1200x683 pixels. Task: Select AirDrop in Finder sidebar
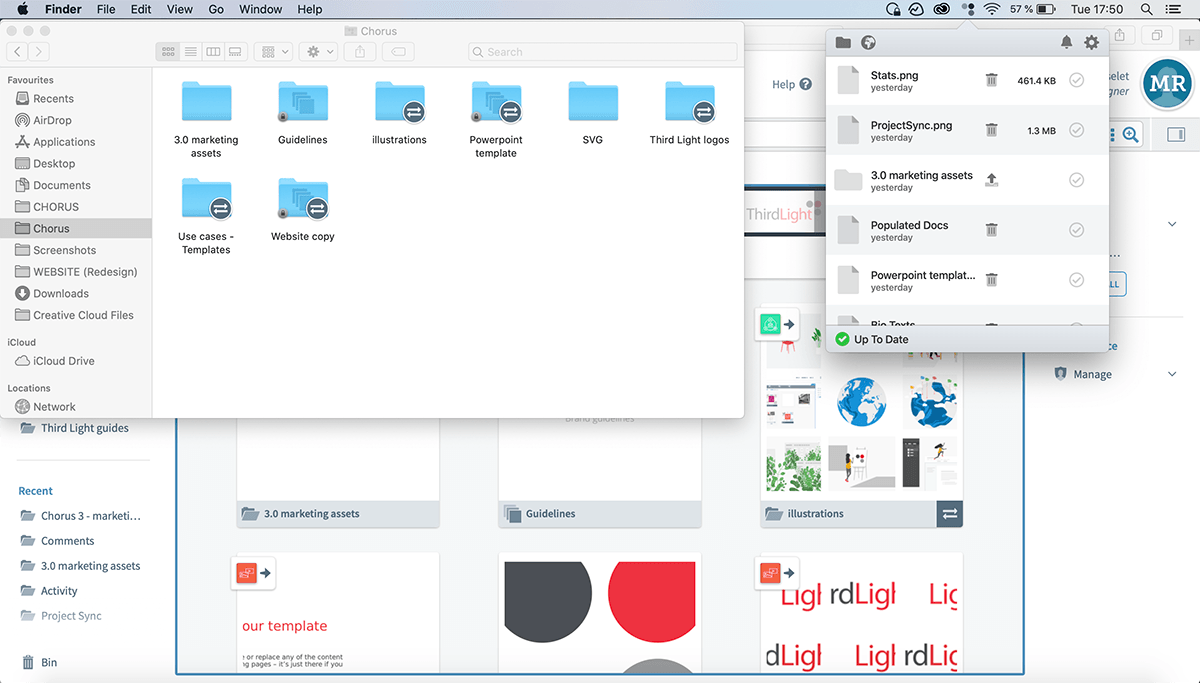(51, 120)
